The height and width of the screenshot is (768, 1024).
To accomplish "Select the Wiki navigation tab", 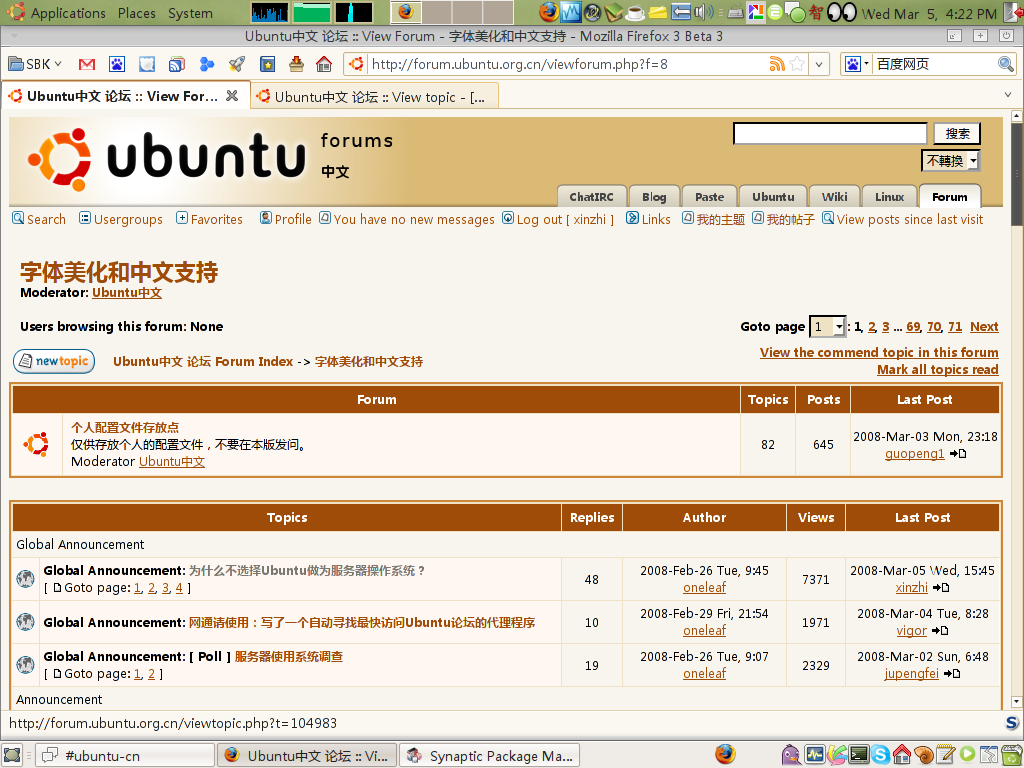I will (x=835, y=197).
